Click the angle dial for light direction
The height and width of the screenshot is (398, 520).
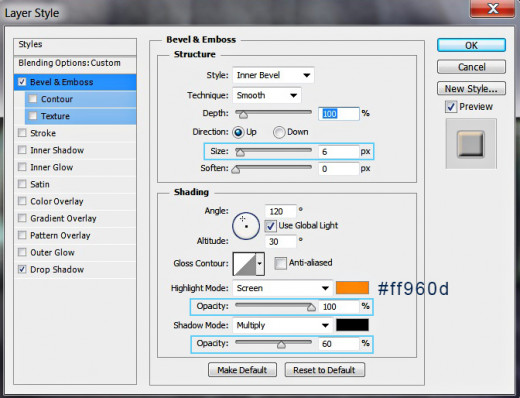click(246, 226)
